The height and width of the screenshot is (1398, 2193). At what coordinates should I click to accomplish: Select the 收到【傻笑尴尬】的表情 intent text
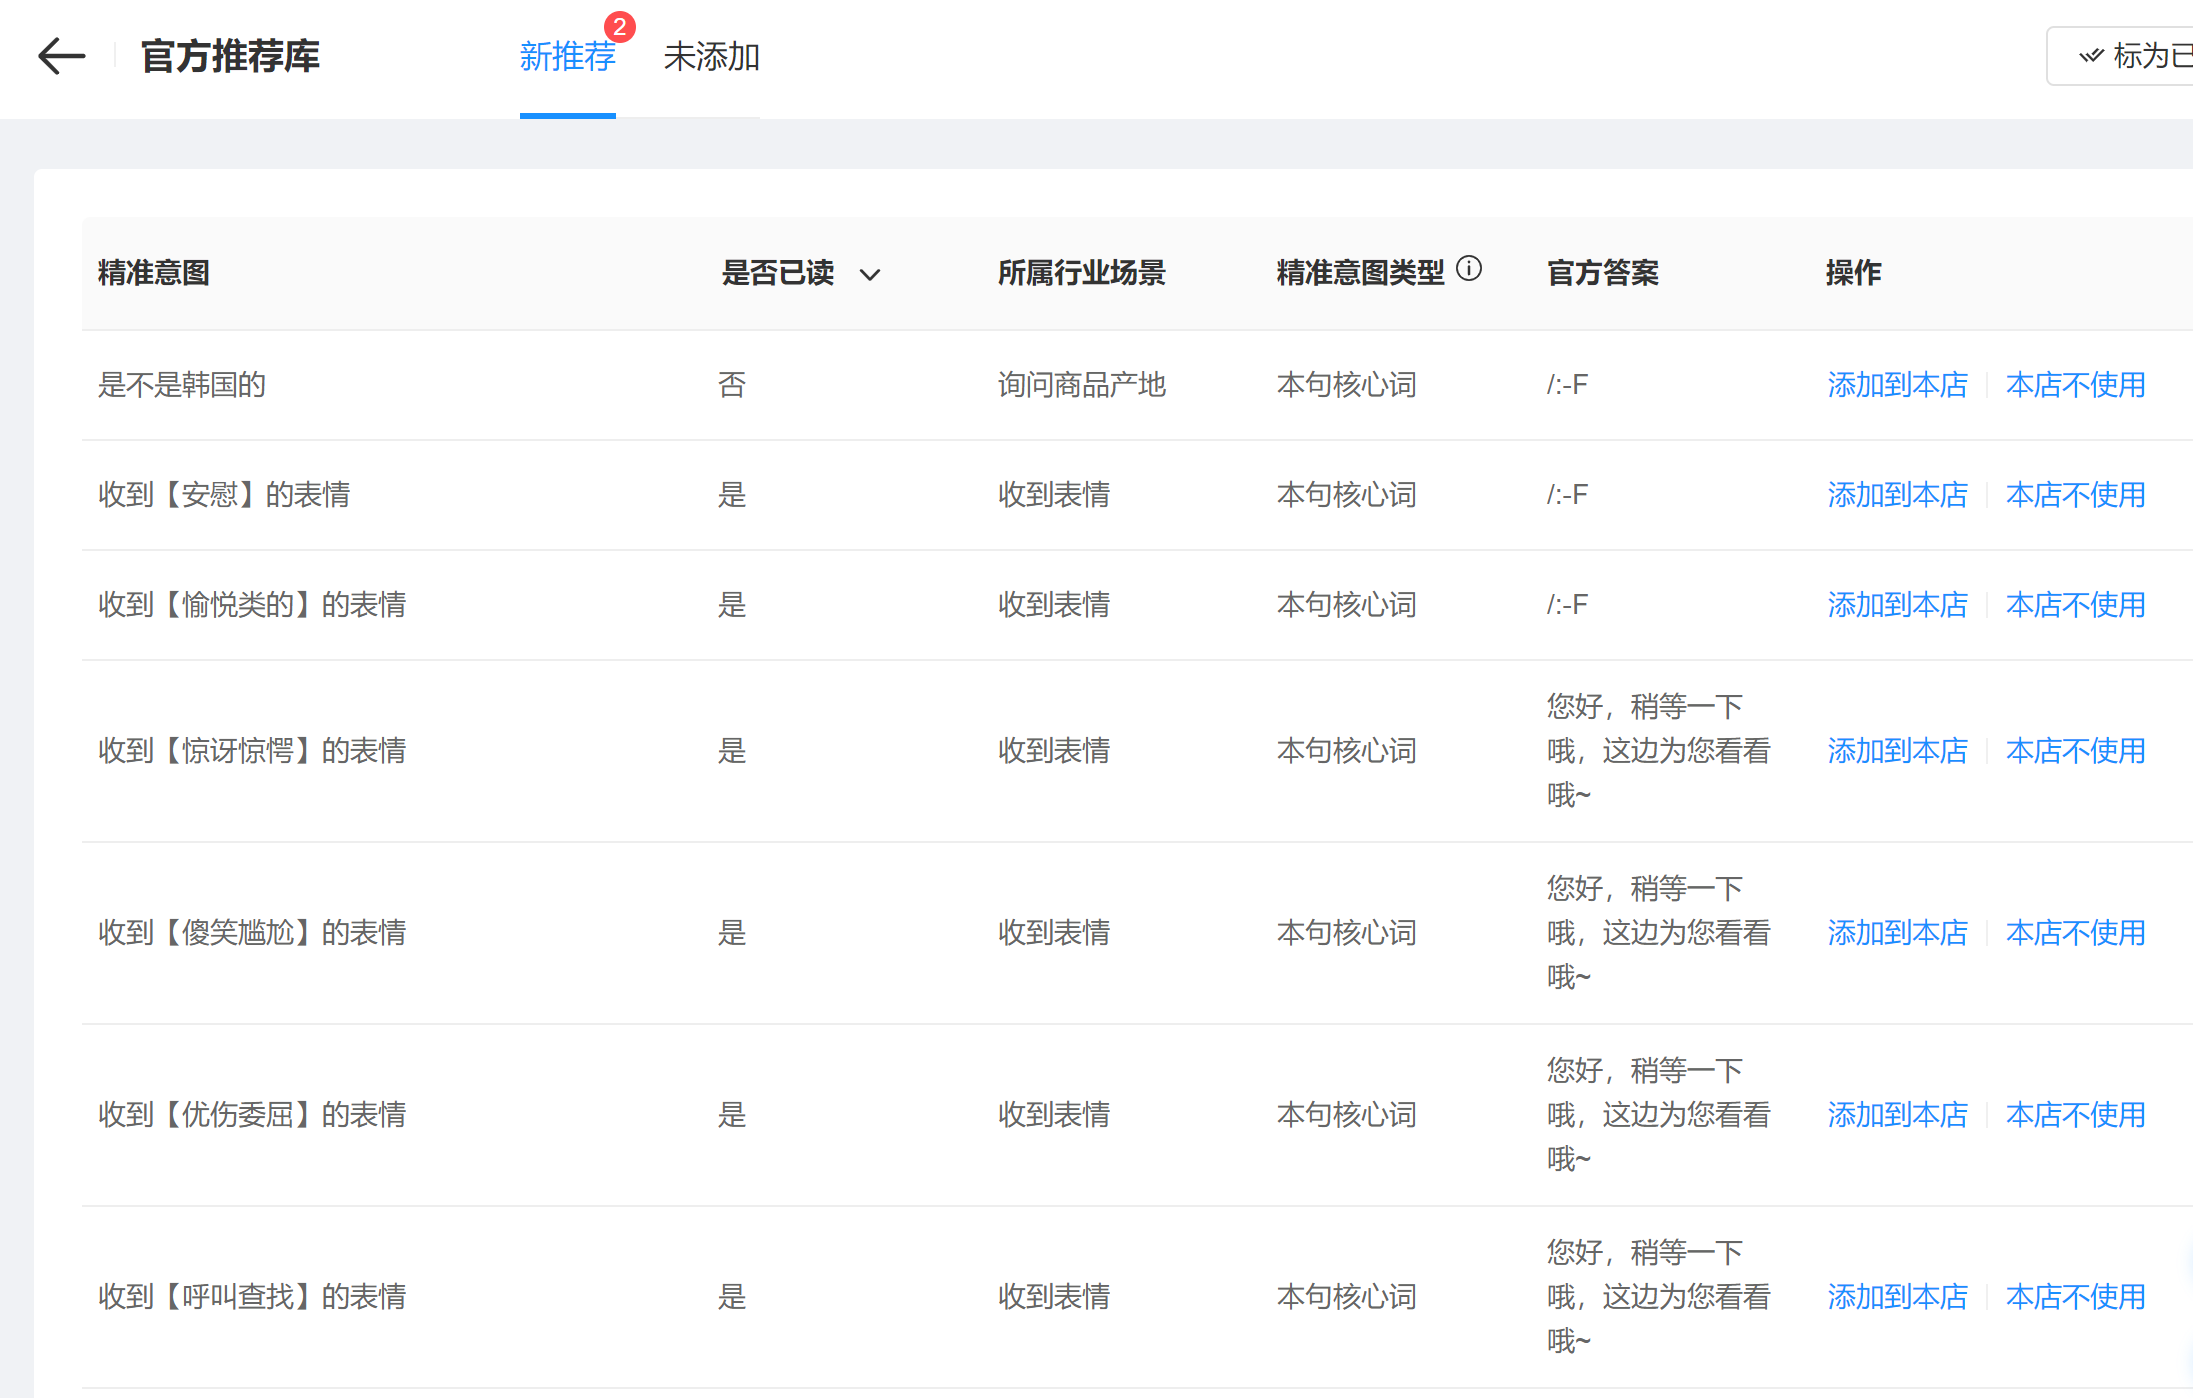click(x=252, y=933)
